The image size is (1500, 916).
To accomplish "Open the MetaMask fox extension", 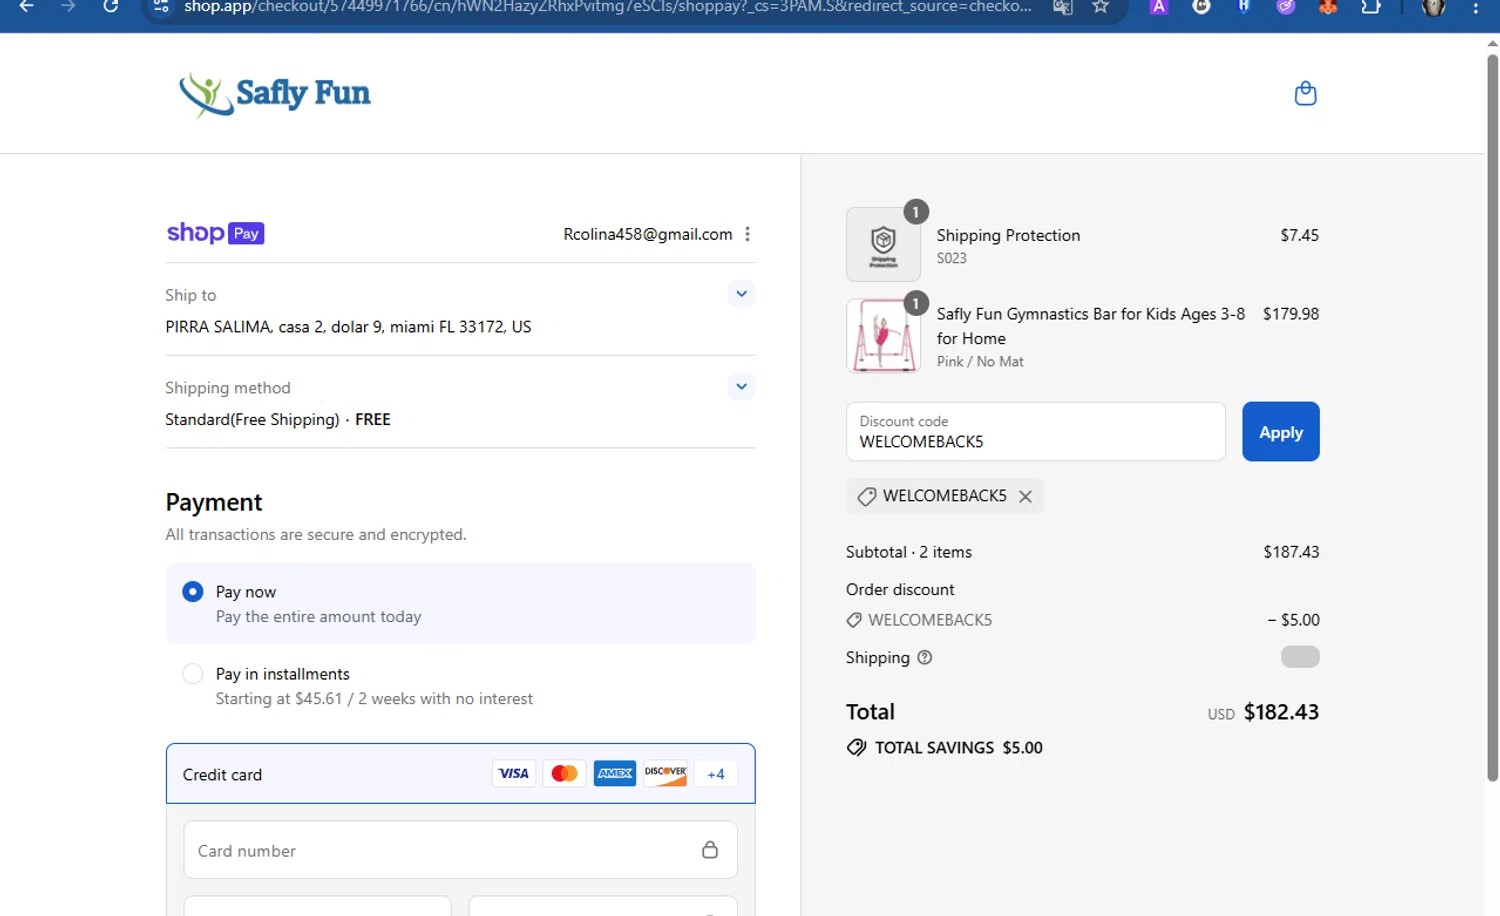I will click(1328, 6).
